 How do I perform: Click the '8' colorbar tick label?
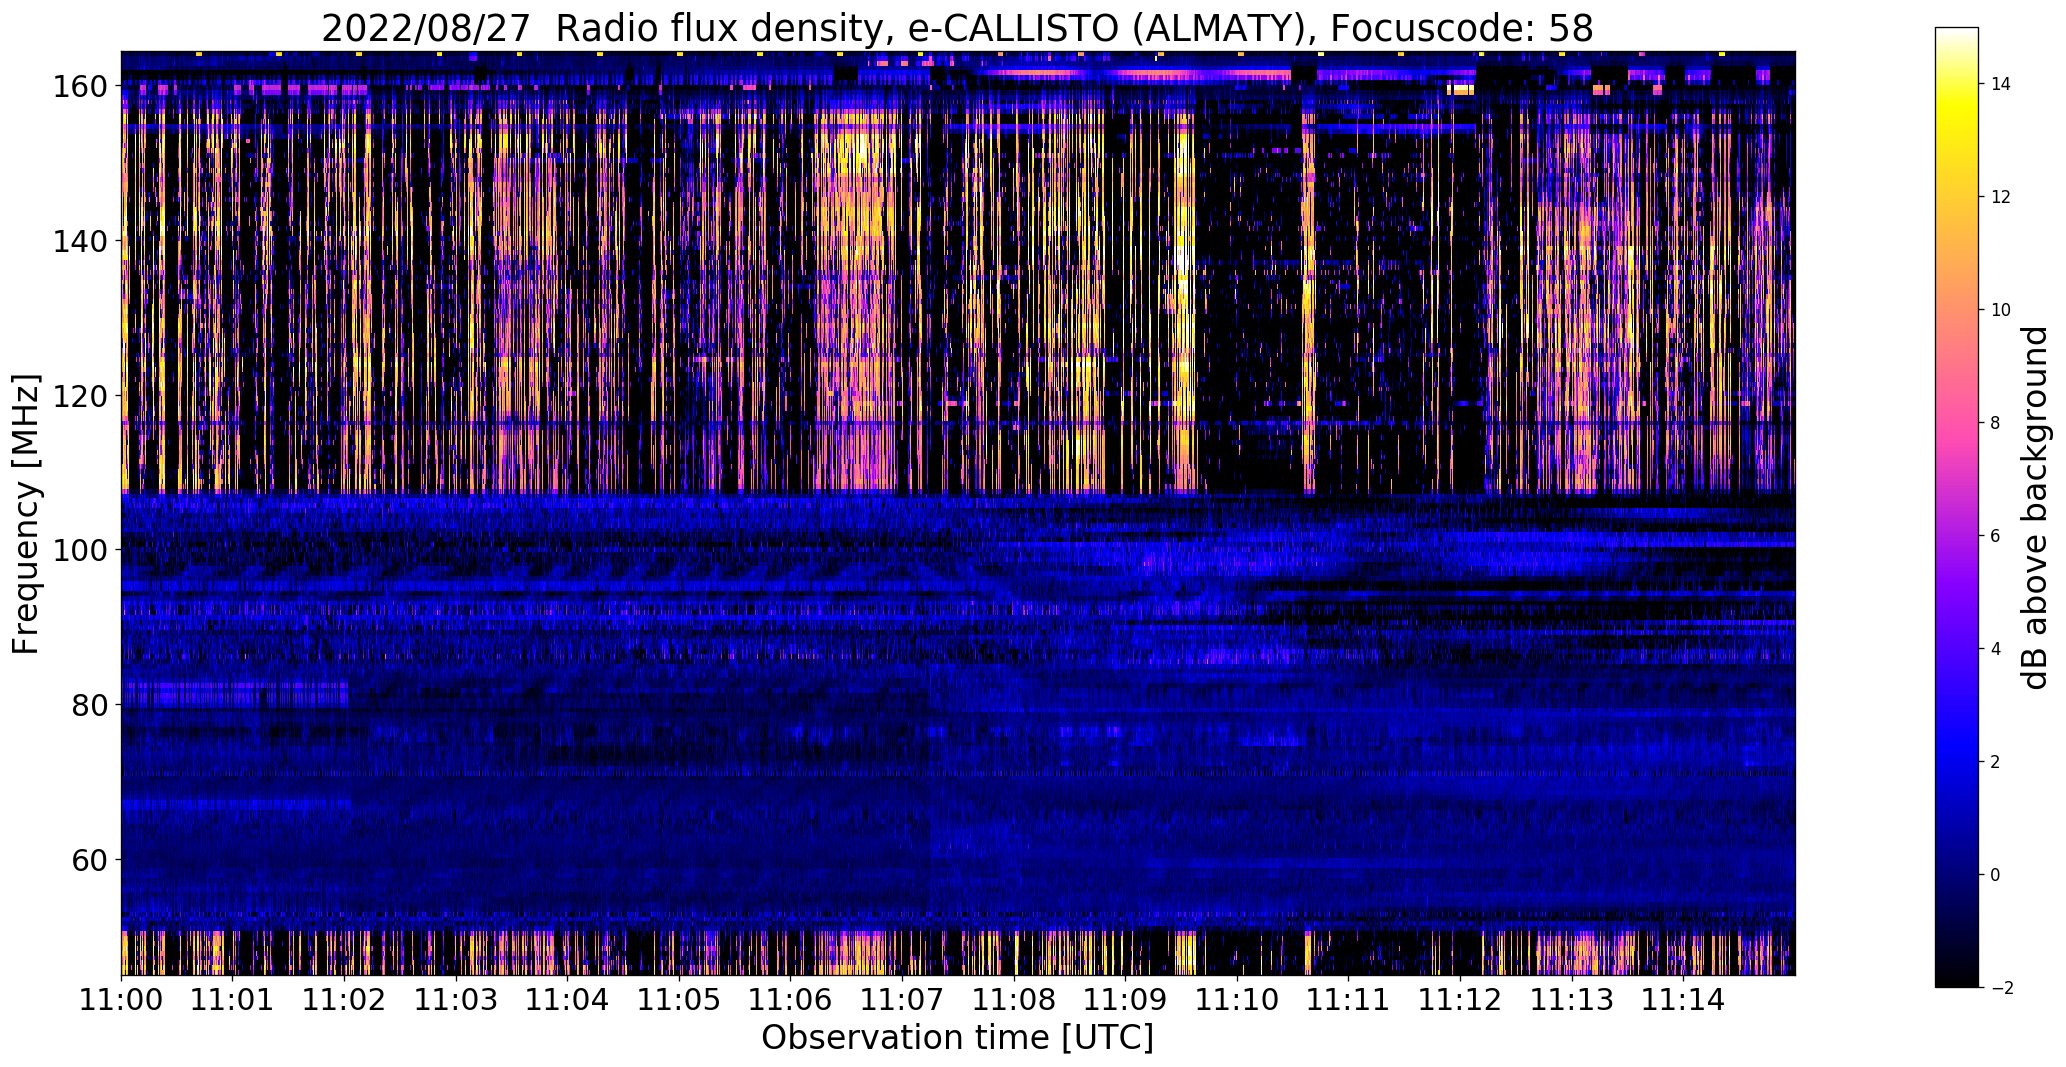coord(1995,423)
